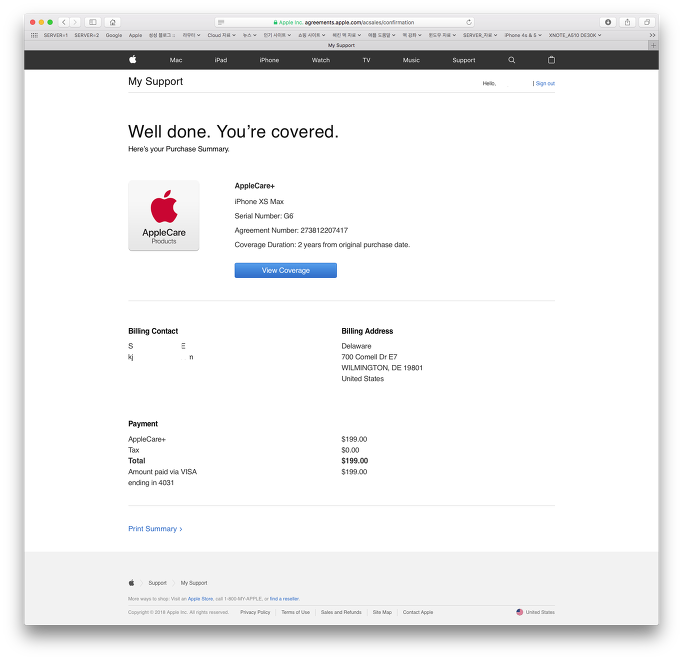Open Contact Apple link
The height and width of the screenshot is (660, 683).
[418, 612]
